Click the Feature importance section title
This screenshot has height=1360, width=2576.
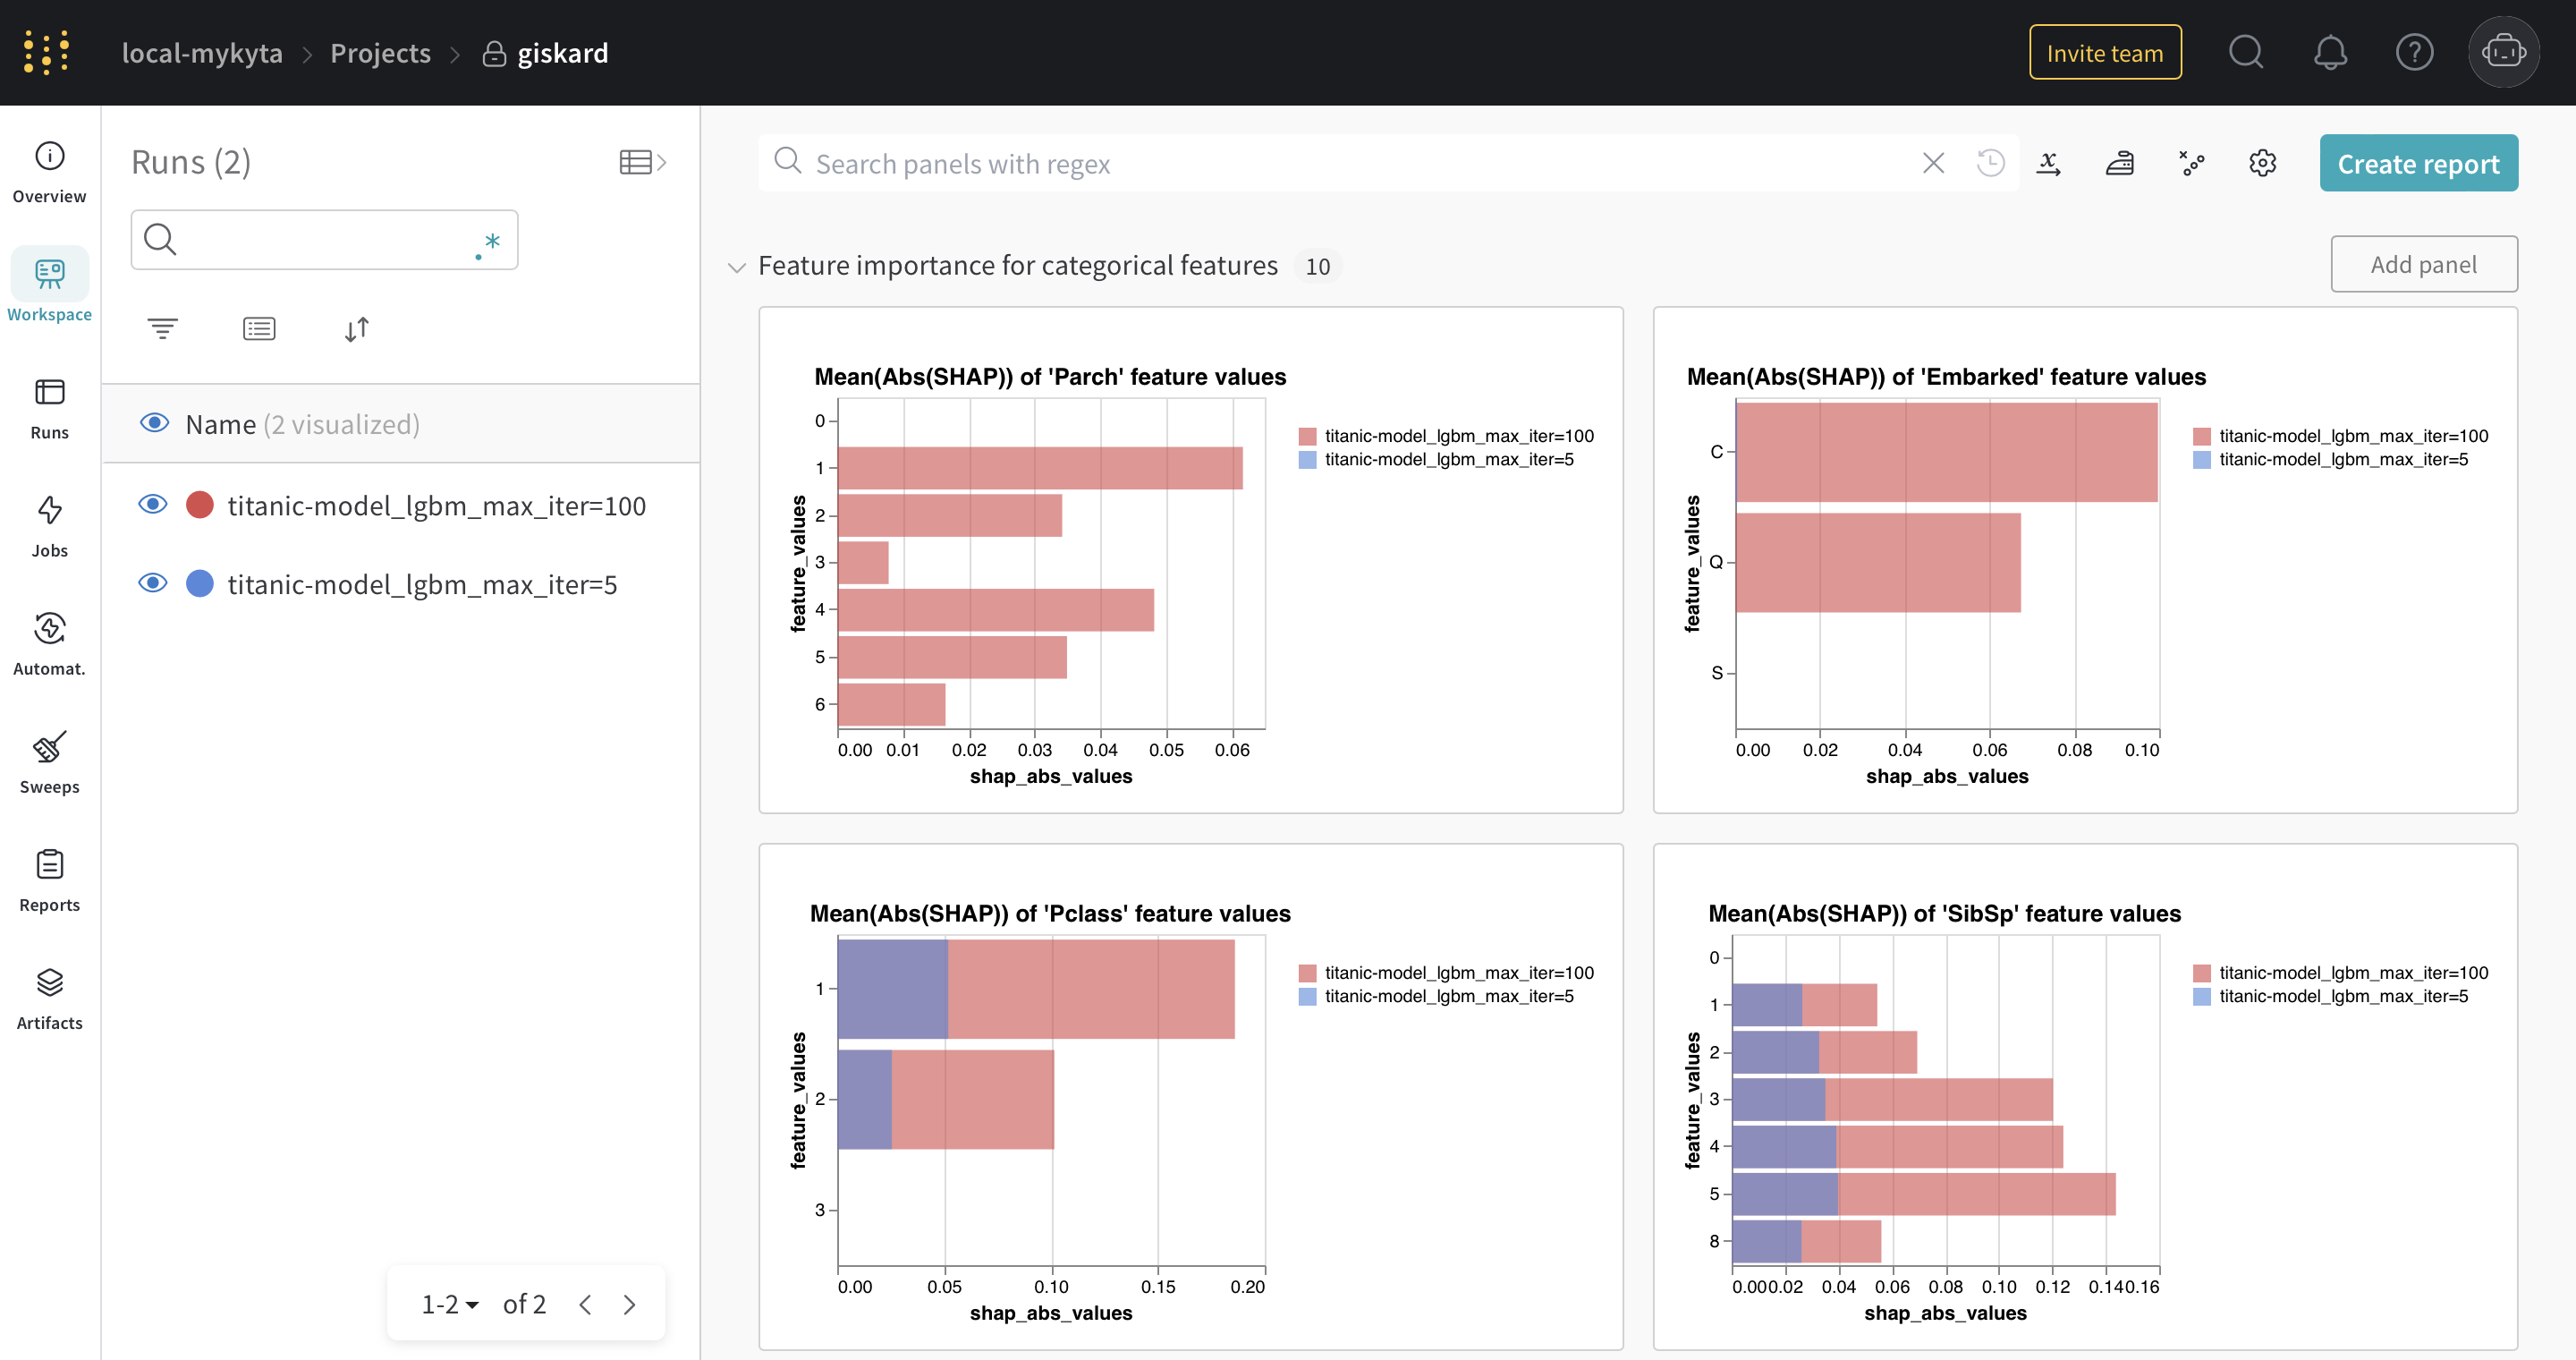[x=1017, y=265]
